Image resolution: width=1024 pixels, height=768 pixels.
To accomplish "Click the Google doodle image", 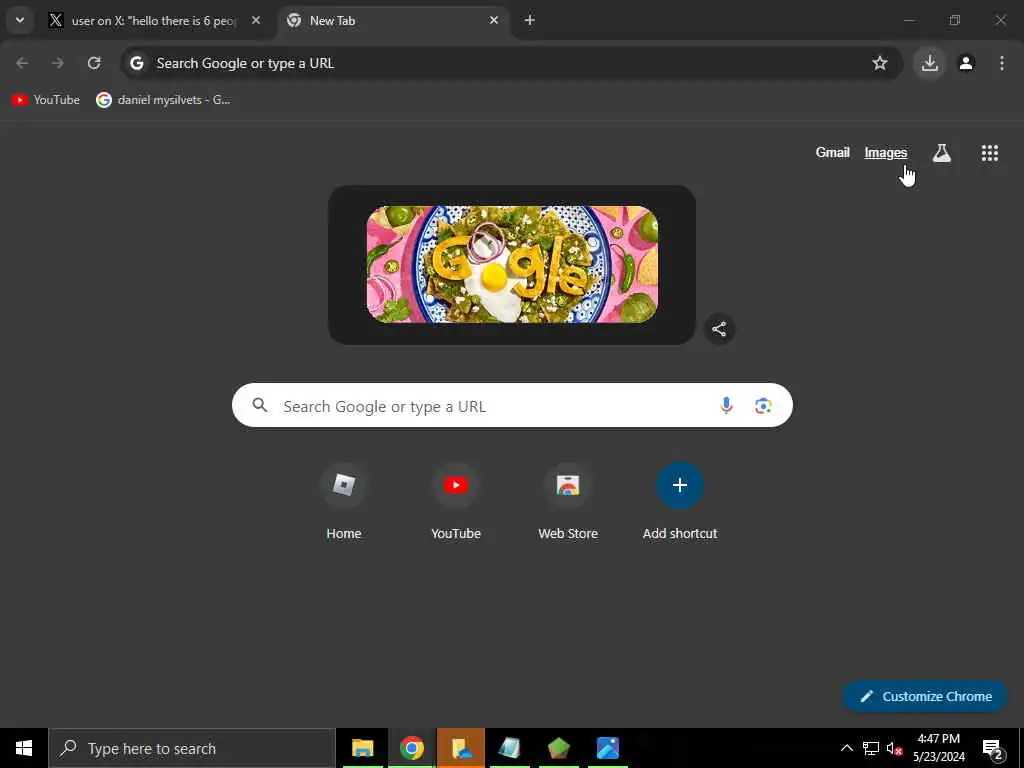I will point(512,264).
